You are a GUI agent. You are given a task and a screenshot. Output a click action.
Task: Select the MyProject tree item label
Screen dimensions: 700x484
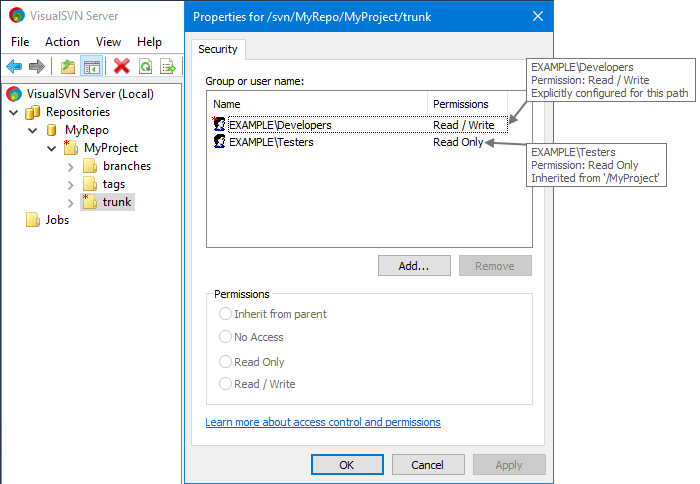click(111, 148)
